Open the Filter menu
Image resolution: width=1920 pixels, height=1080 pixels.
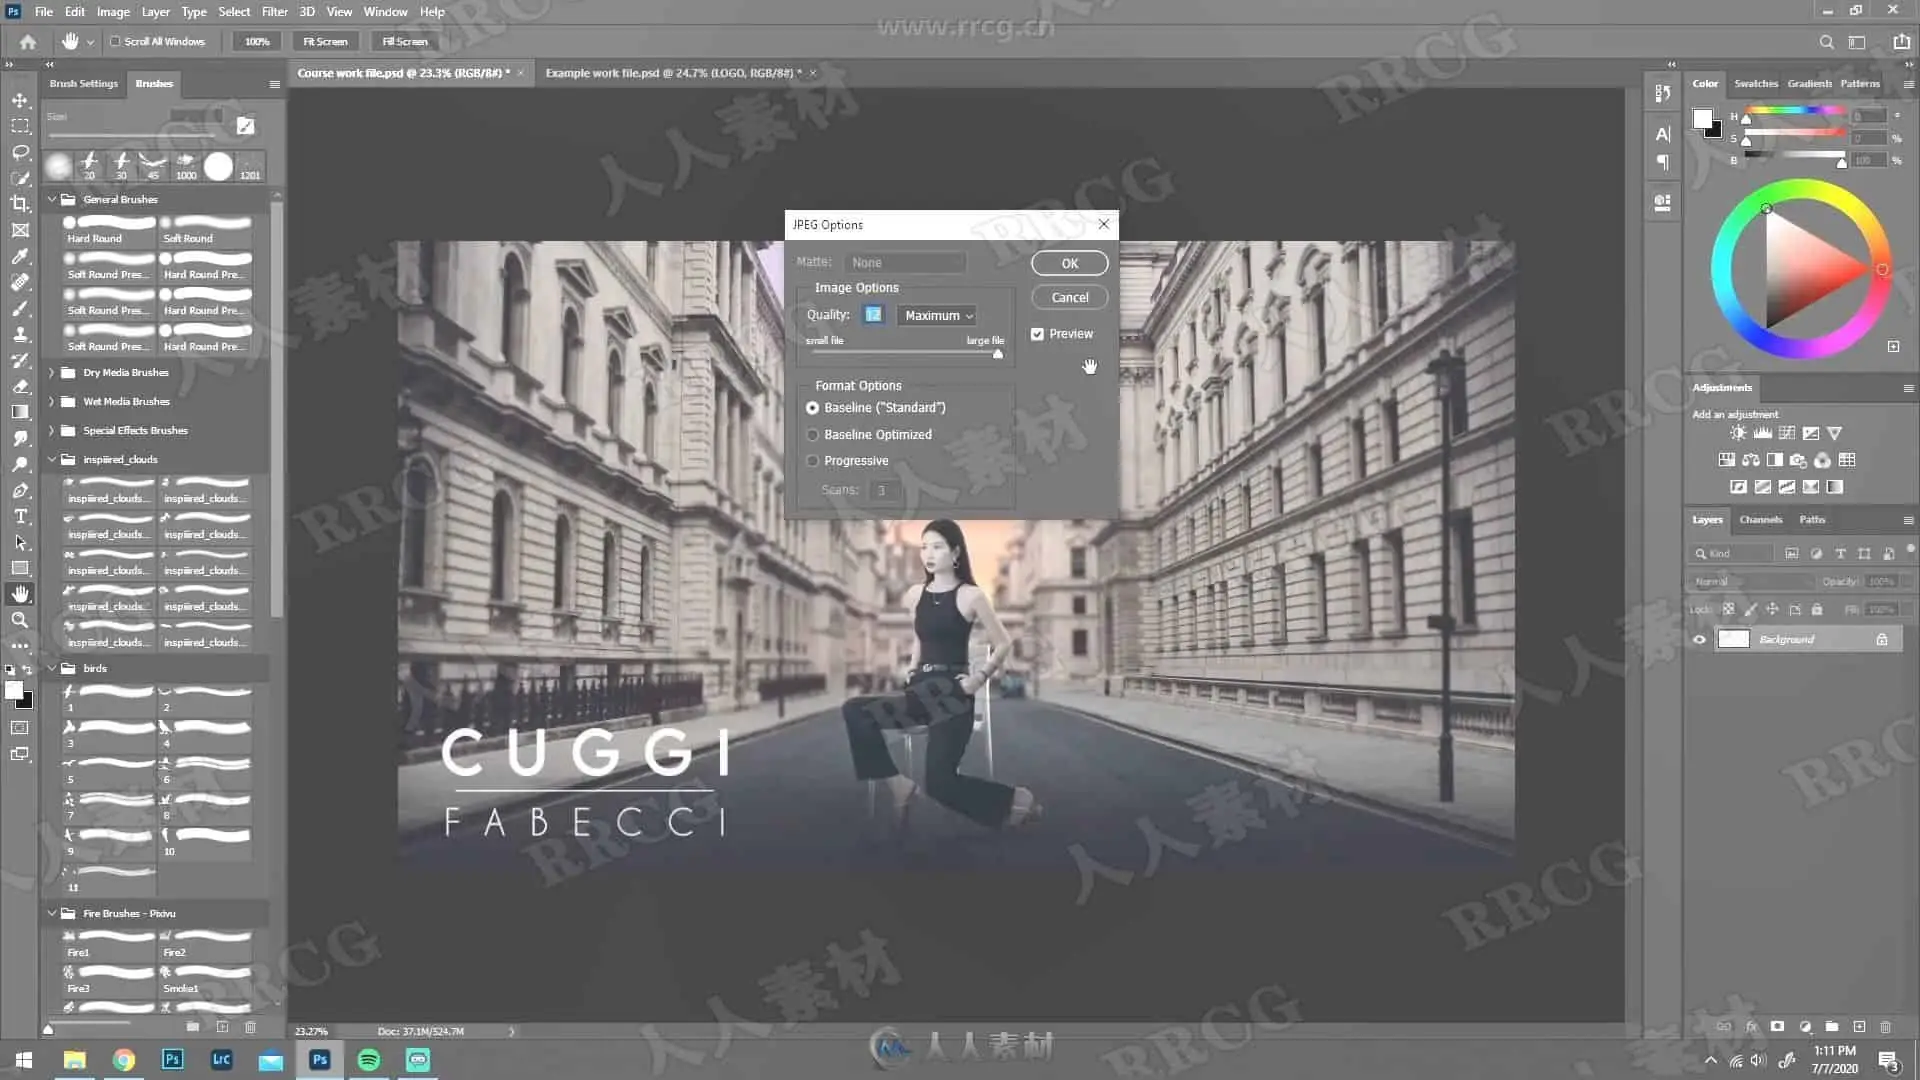[274, 12]
